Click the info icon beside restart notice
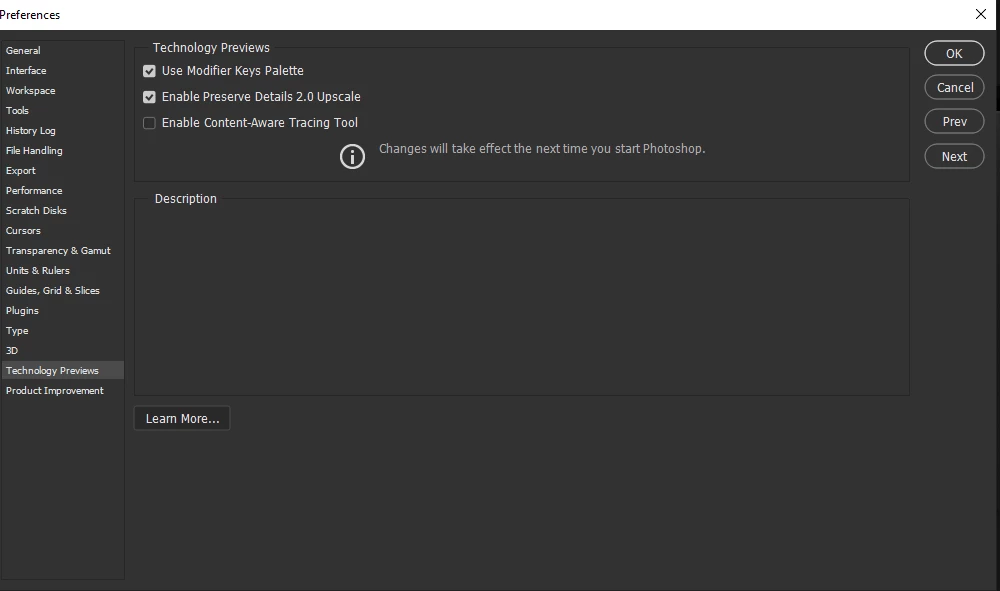Image resolution: width=1000 pixels, height=591 pixels. (x=352, y=156)
